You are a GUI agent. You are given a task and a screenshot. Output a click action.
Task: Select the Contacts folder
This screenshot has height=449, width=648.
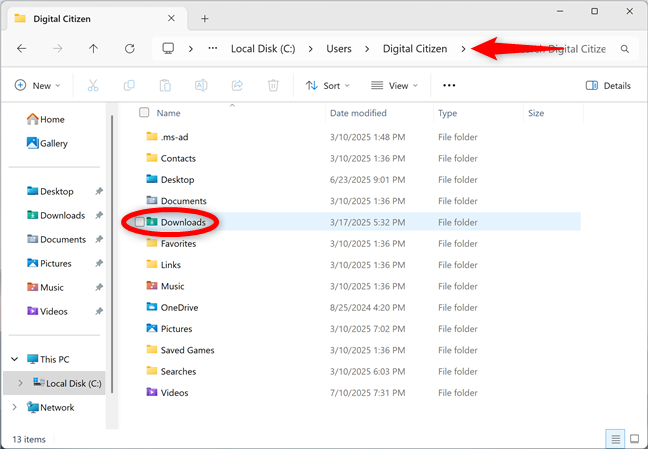coord(358,158)
